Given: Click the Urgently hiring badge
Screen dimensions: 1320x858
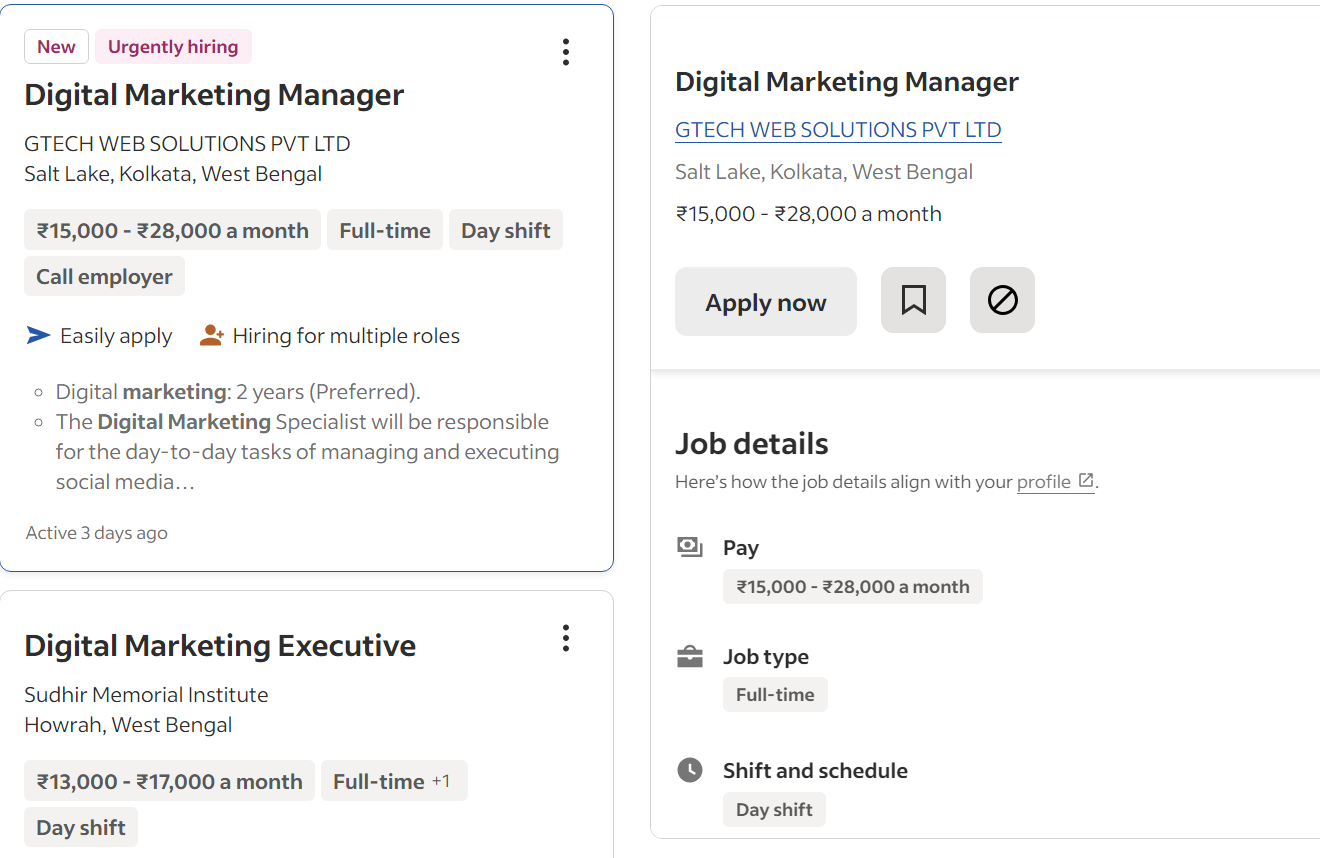Looking at the screenshot, I should pos(173,47).
